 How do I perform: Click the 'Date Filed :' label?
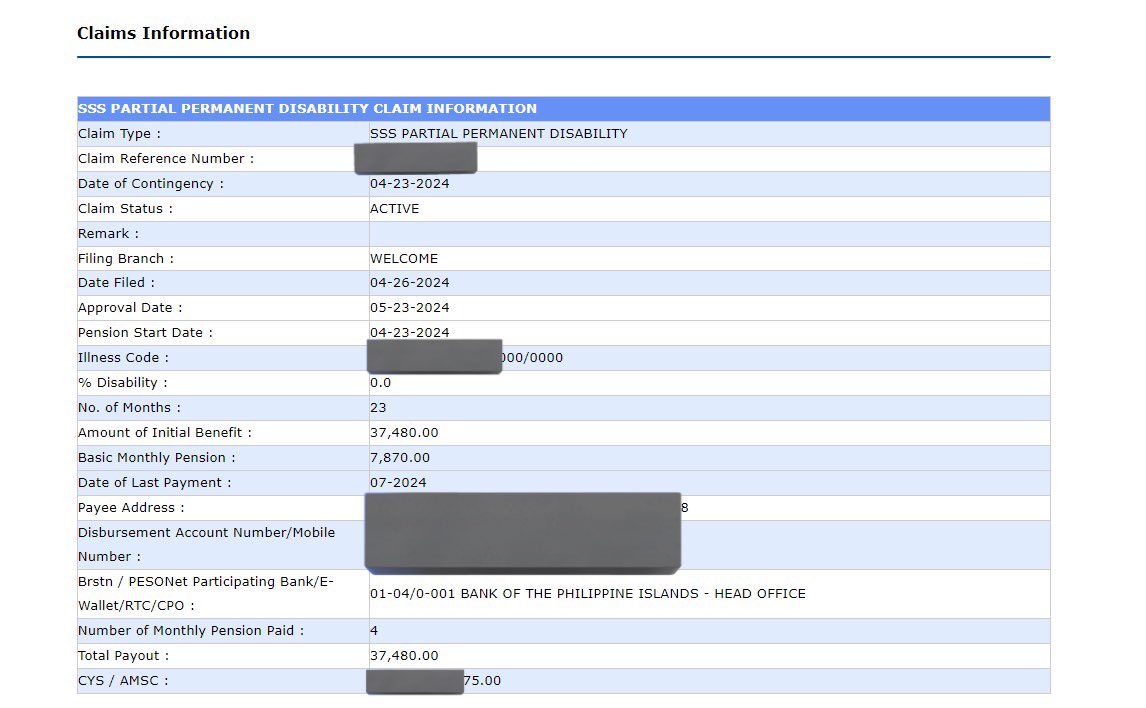pos(117,283)
